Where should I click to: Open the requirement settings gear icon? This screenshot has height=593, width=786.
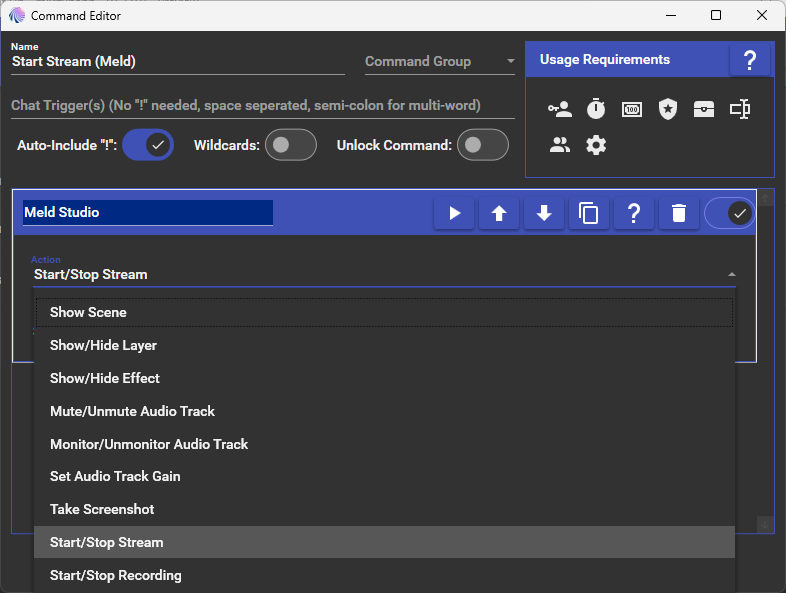click(x=596, y=145)
